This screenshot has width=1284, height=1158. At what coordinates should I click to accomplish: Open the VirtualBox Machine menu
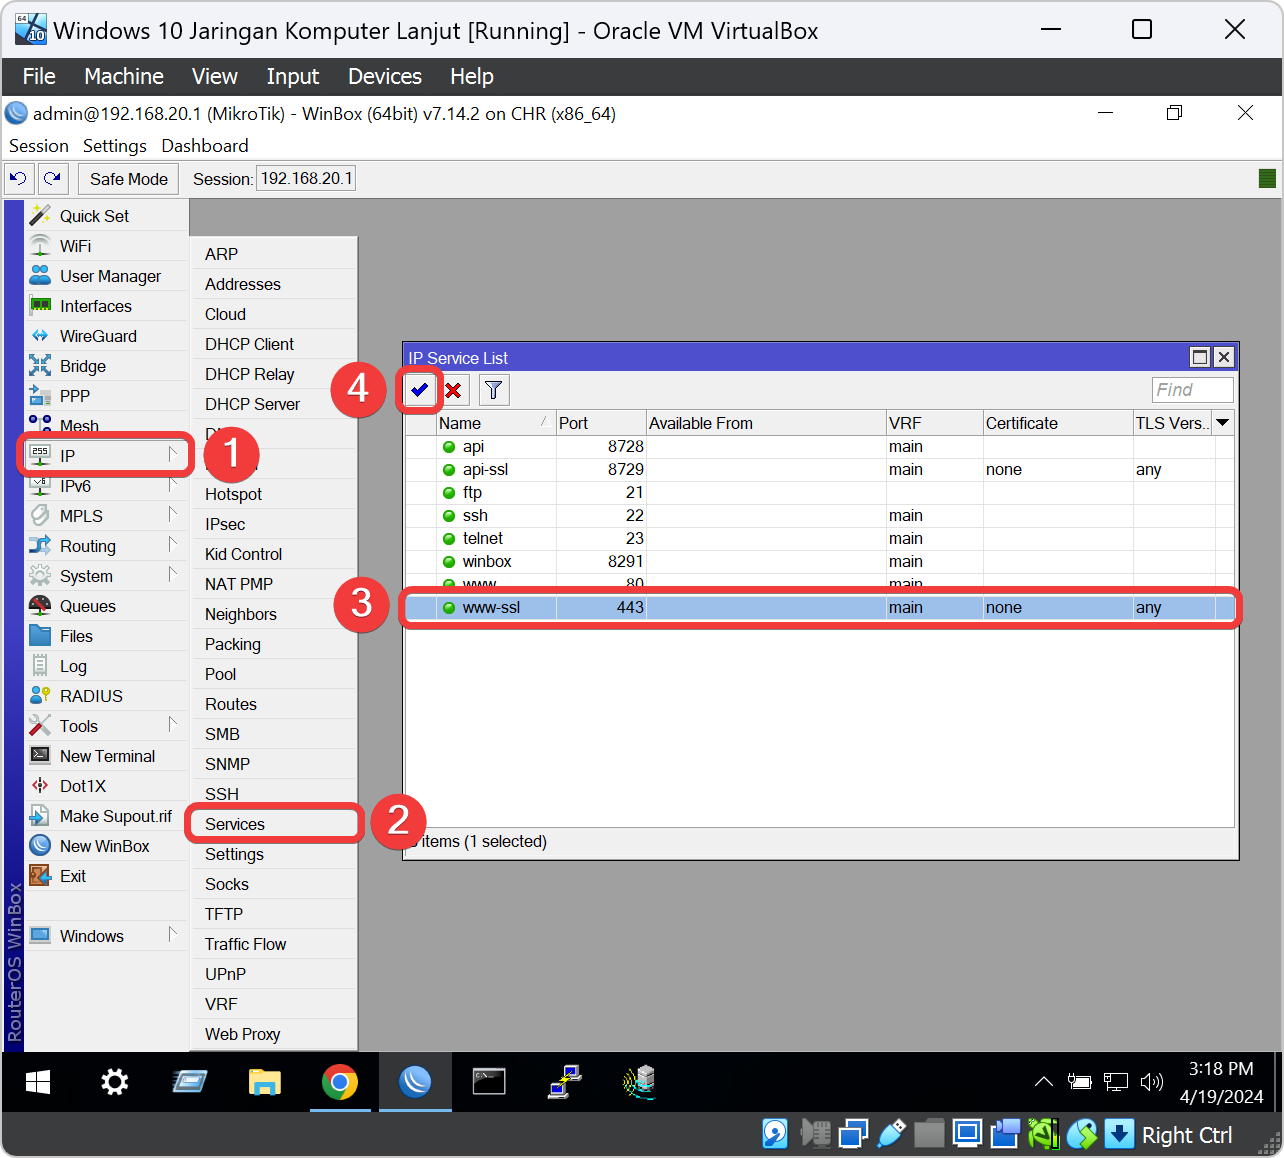(124, 76)
